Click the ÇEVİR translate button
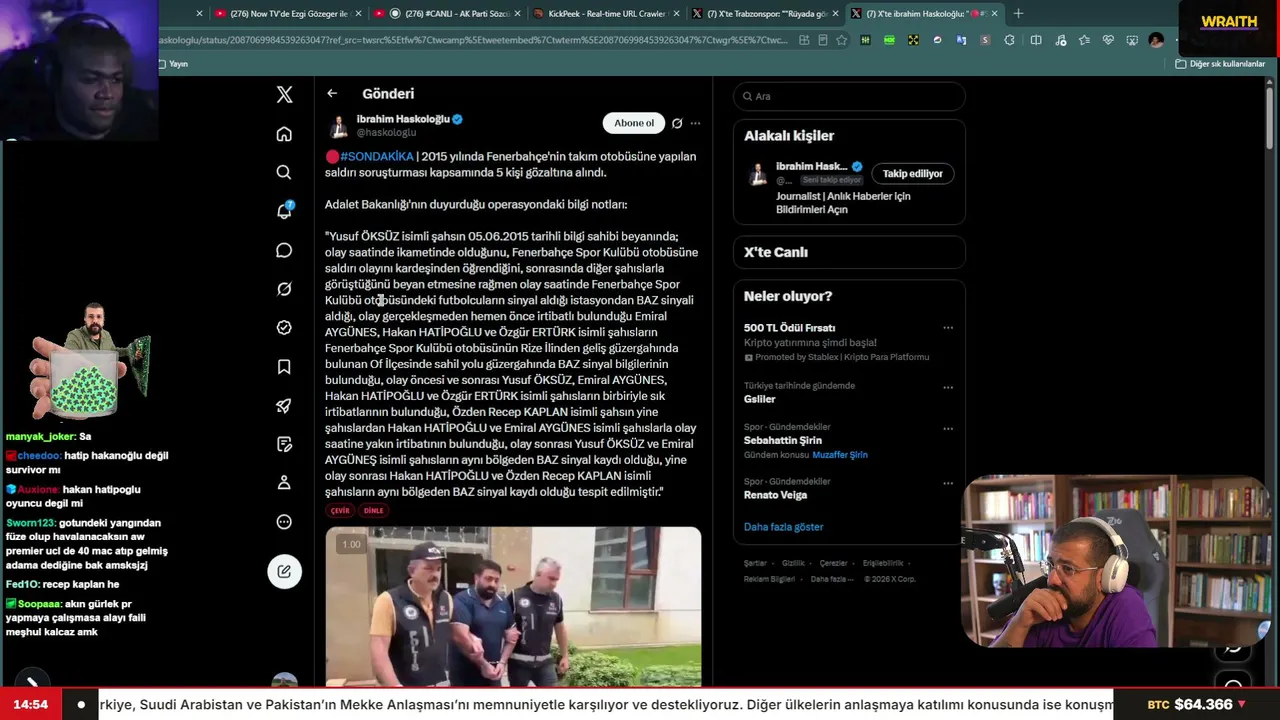The height and width of the screenshot is (720, 1280). (x=340, y=510)
